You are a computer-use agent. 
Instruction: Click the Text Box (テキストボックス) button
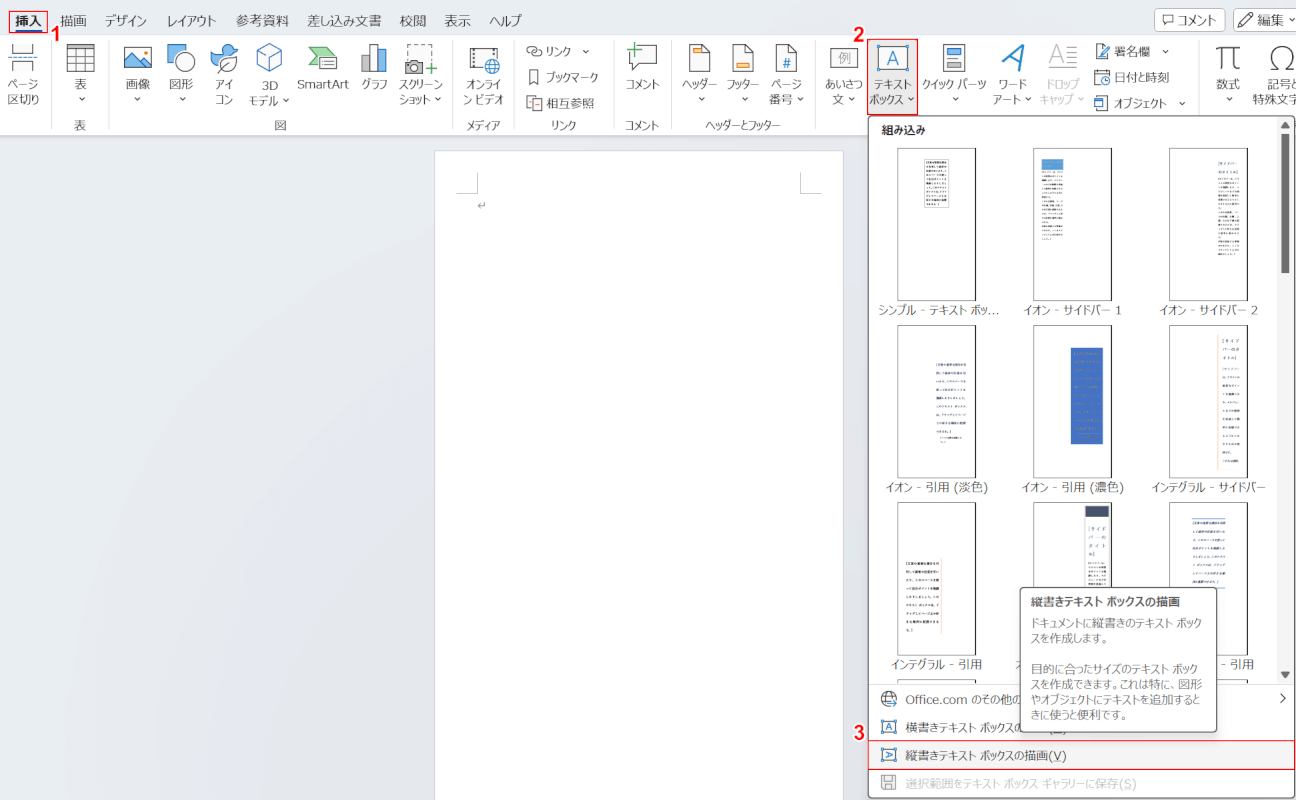coord(892,76)
